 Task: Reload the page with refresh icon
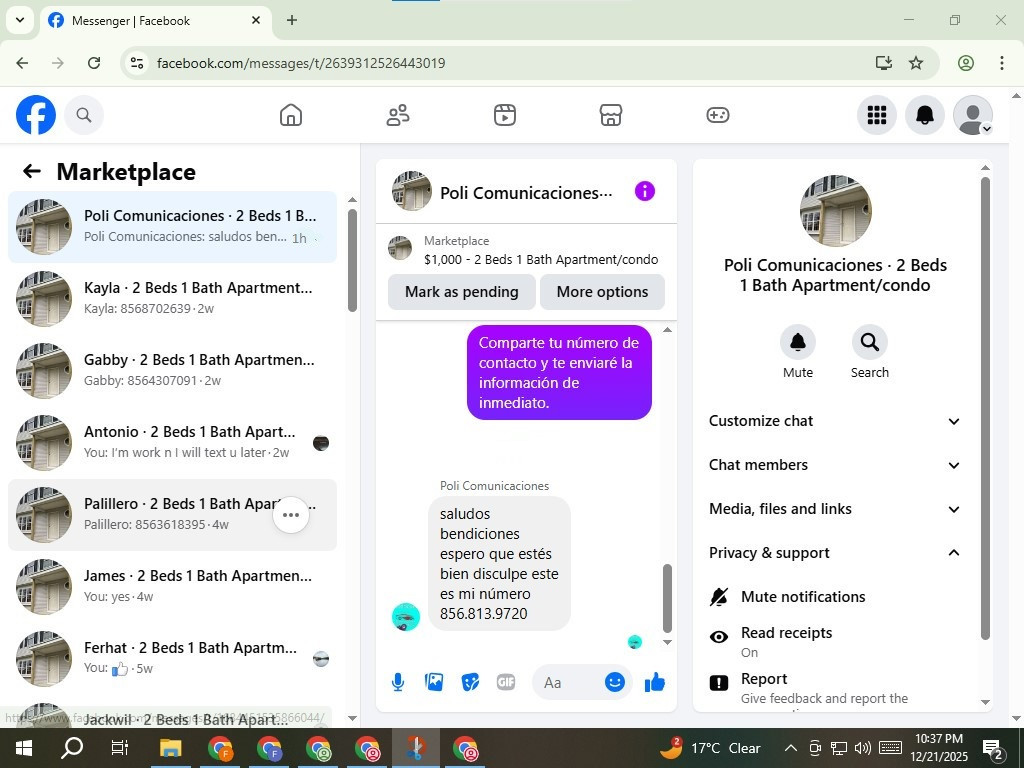(x=94, y=63)
